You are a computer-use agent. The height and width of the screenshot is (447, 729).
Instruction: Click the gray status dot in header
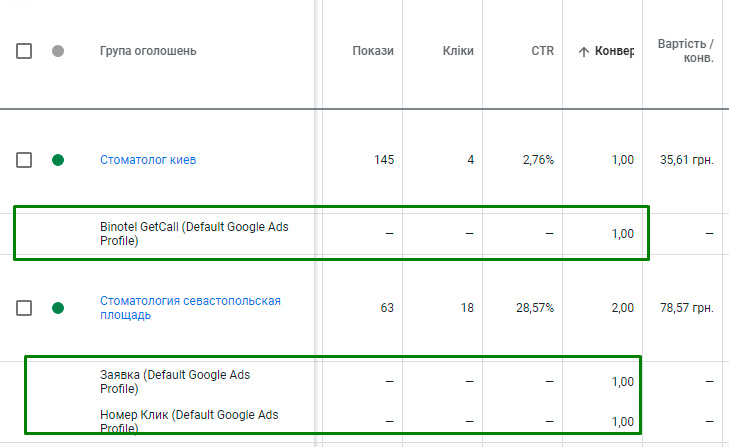click(x=58, y=51)
